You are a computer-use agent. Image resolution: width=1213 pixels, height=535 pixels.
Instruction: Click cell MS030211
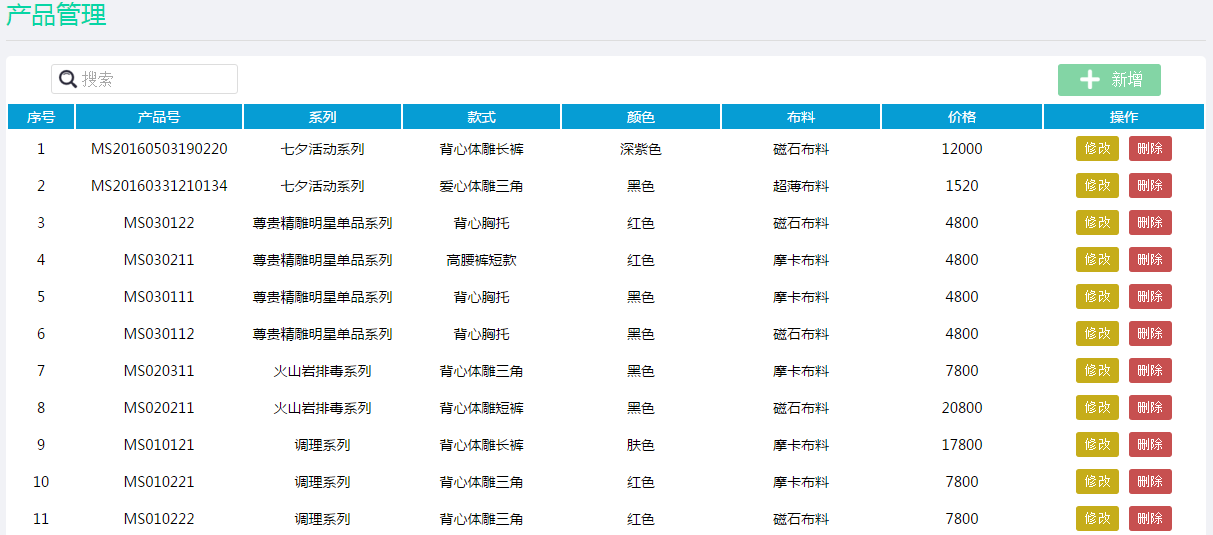(x=159, y=260)
